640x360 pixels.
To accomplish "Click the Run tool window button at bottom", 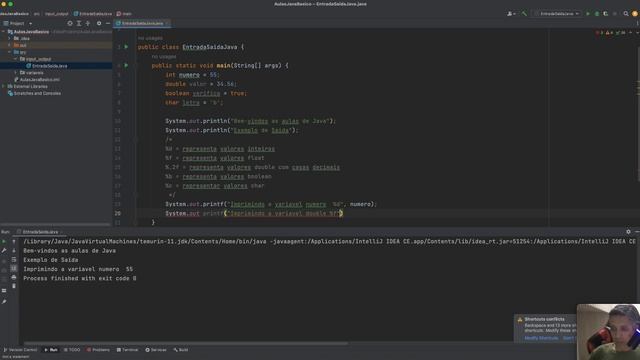I will 51,350.
